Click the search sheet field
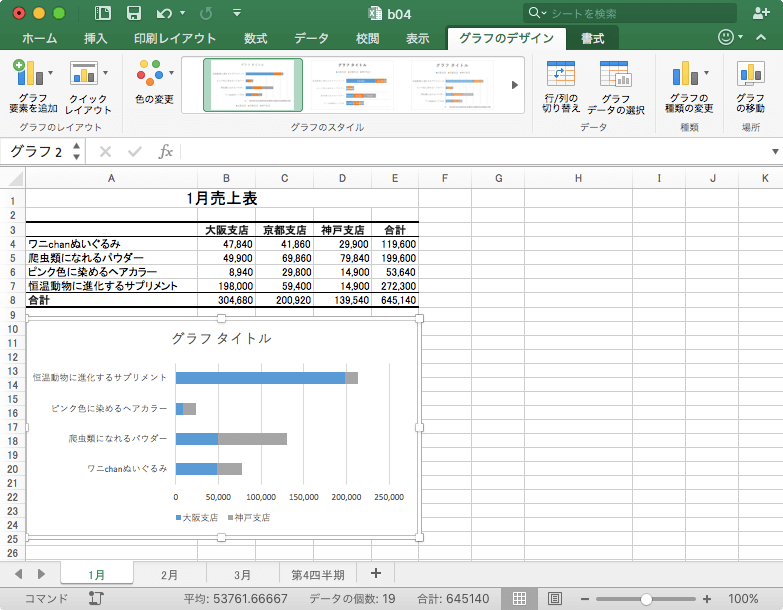The width and height of the screenshot is (783, 610). [x=630, y=13]
